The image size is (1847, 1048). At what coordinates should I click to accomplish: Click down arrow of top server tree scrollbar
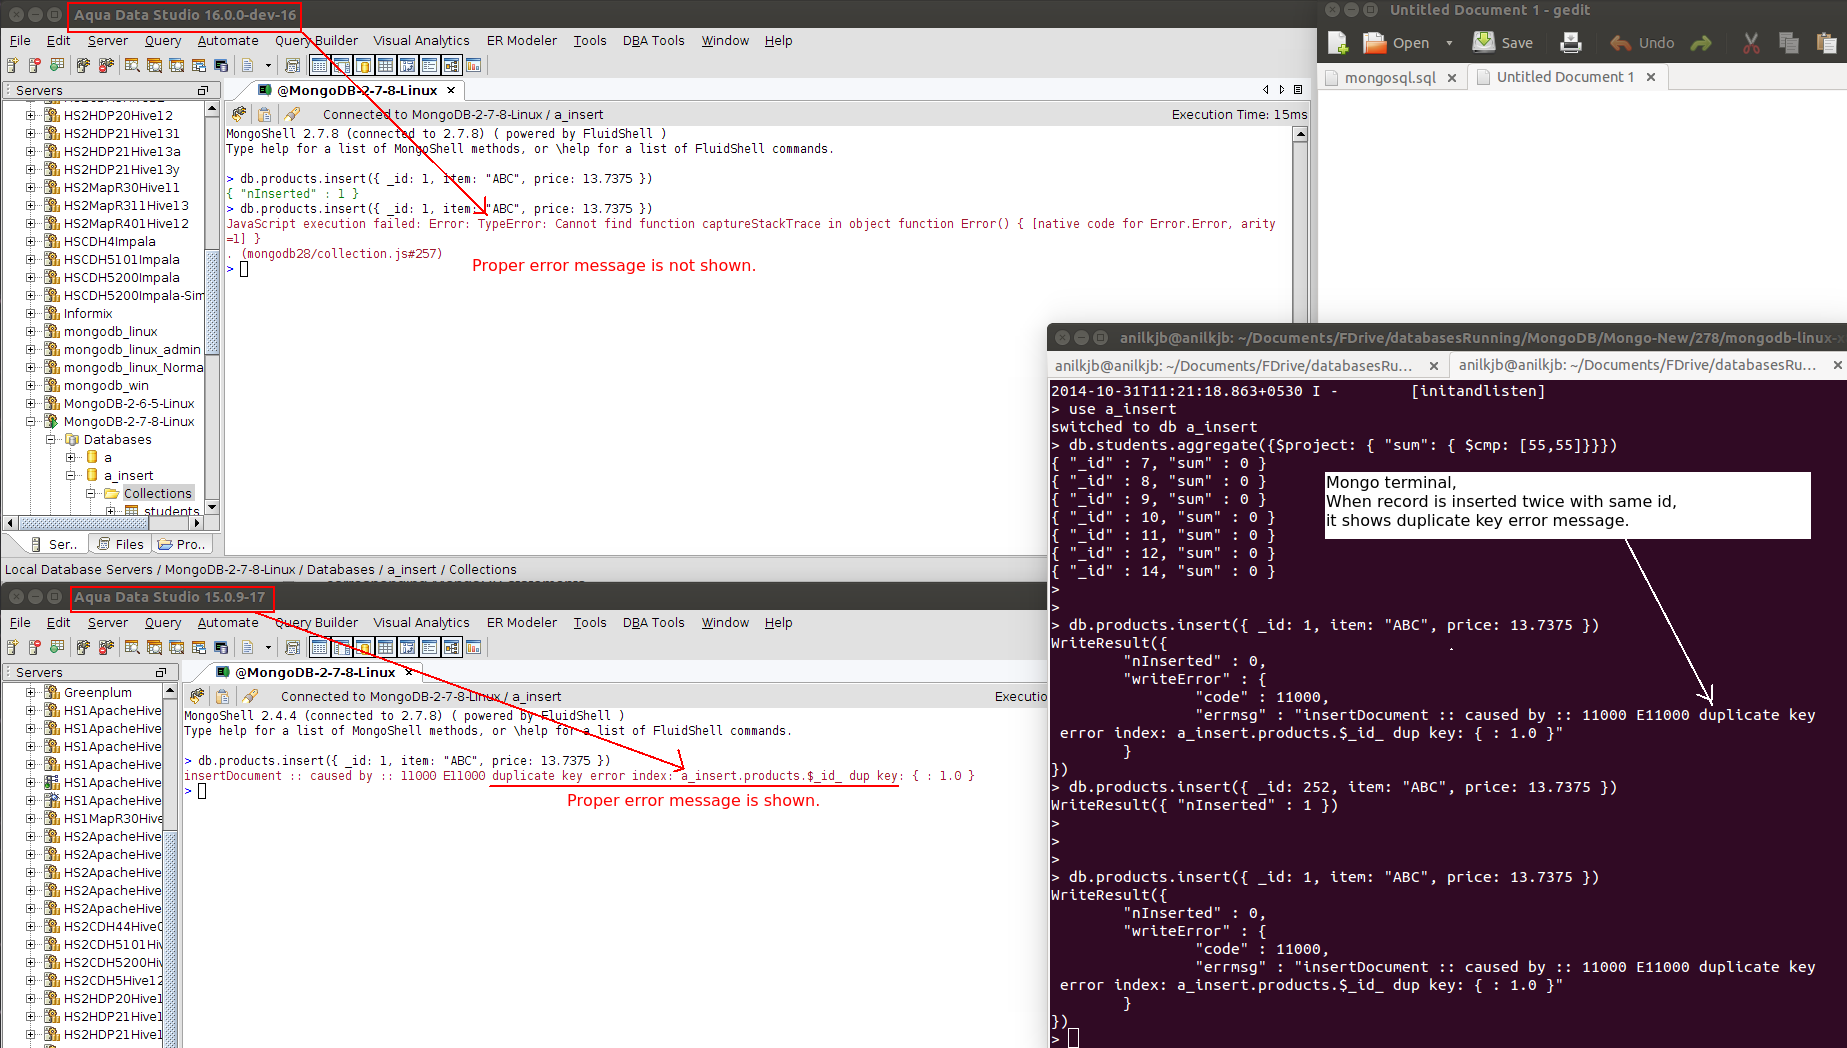[212, 507]
